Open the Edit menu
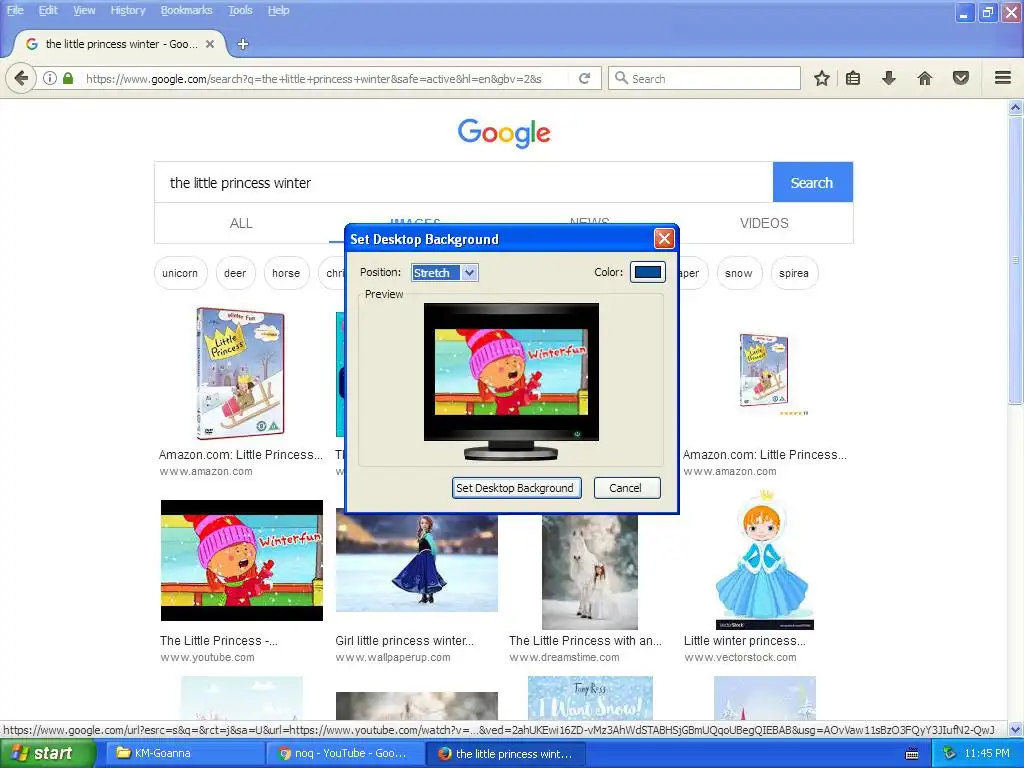Screen dimensions: 1024x768 48,10
